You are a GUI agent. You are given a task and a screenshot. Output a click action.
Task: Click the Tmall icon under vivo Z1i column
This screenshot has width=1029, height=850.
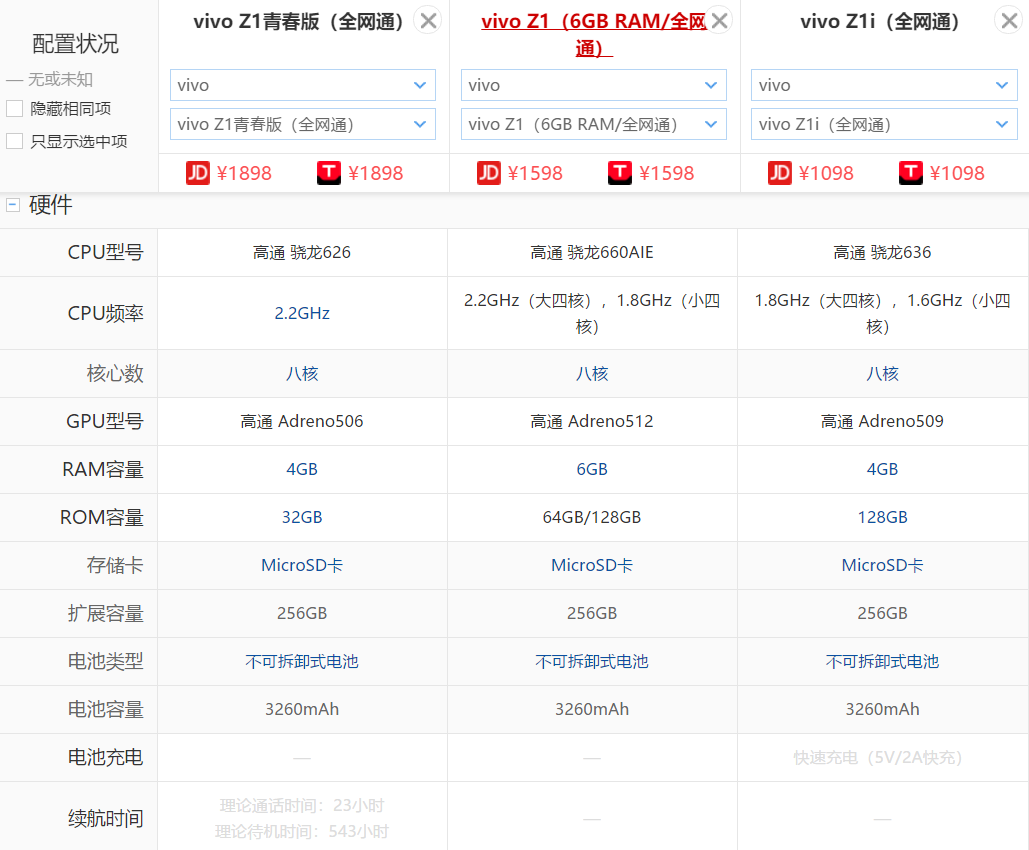pos(911,173)
